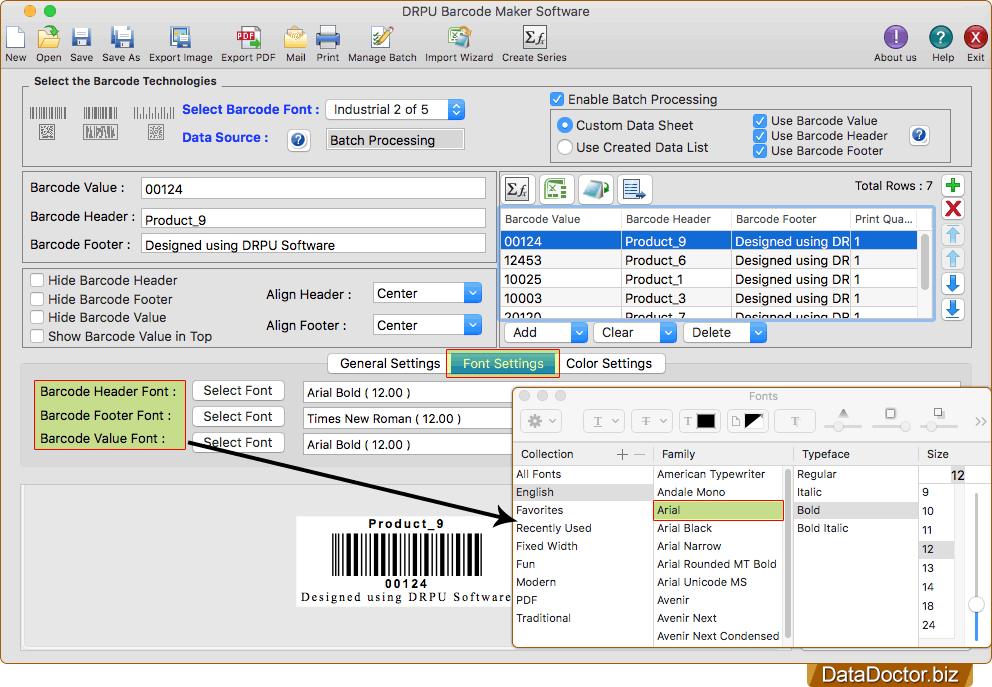Open the underline style dropdown in Fonts panel
The height and width of the screenshot is (687, 992).
click(x=604, y=421)
